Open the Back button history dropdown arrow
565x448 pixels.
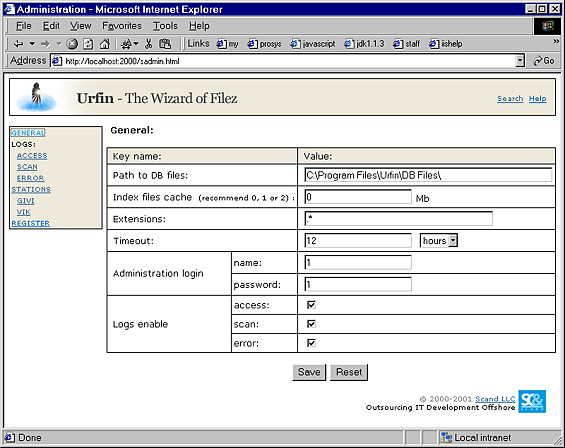[x=32, y=44]
